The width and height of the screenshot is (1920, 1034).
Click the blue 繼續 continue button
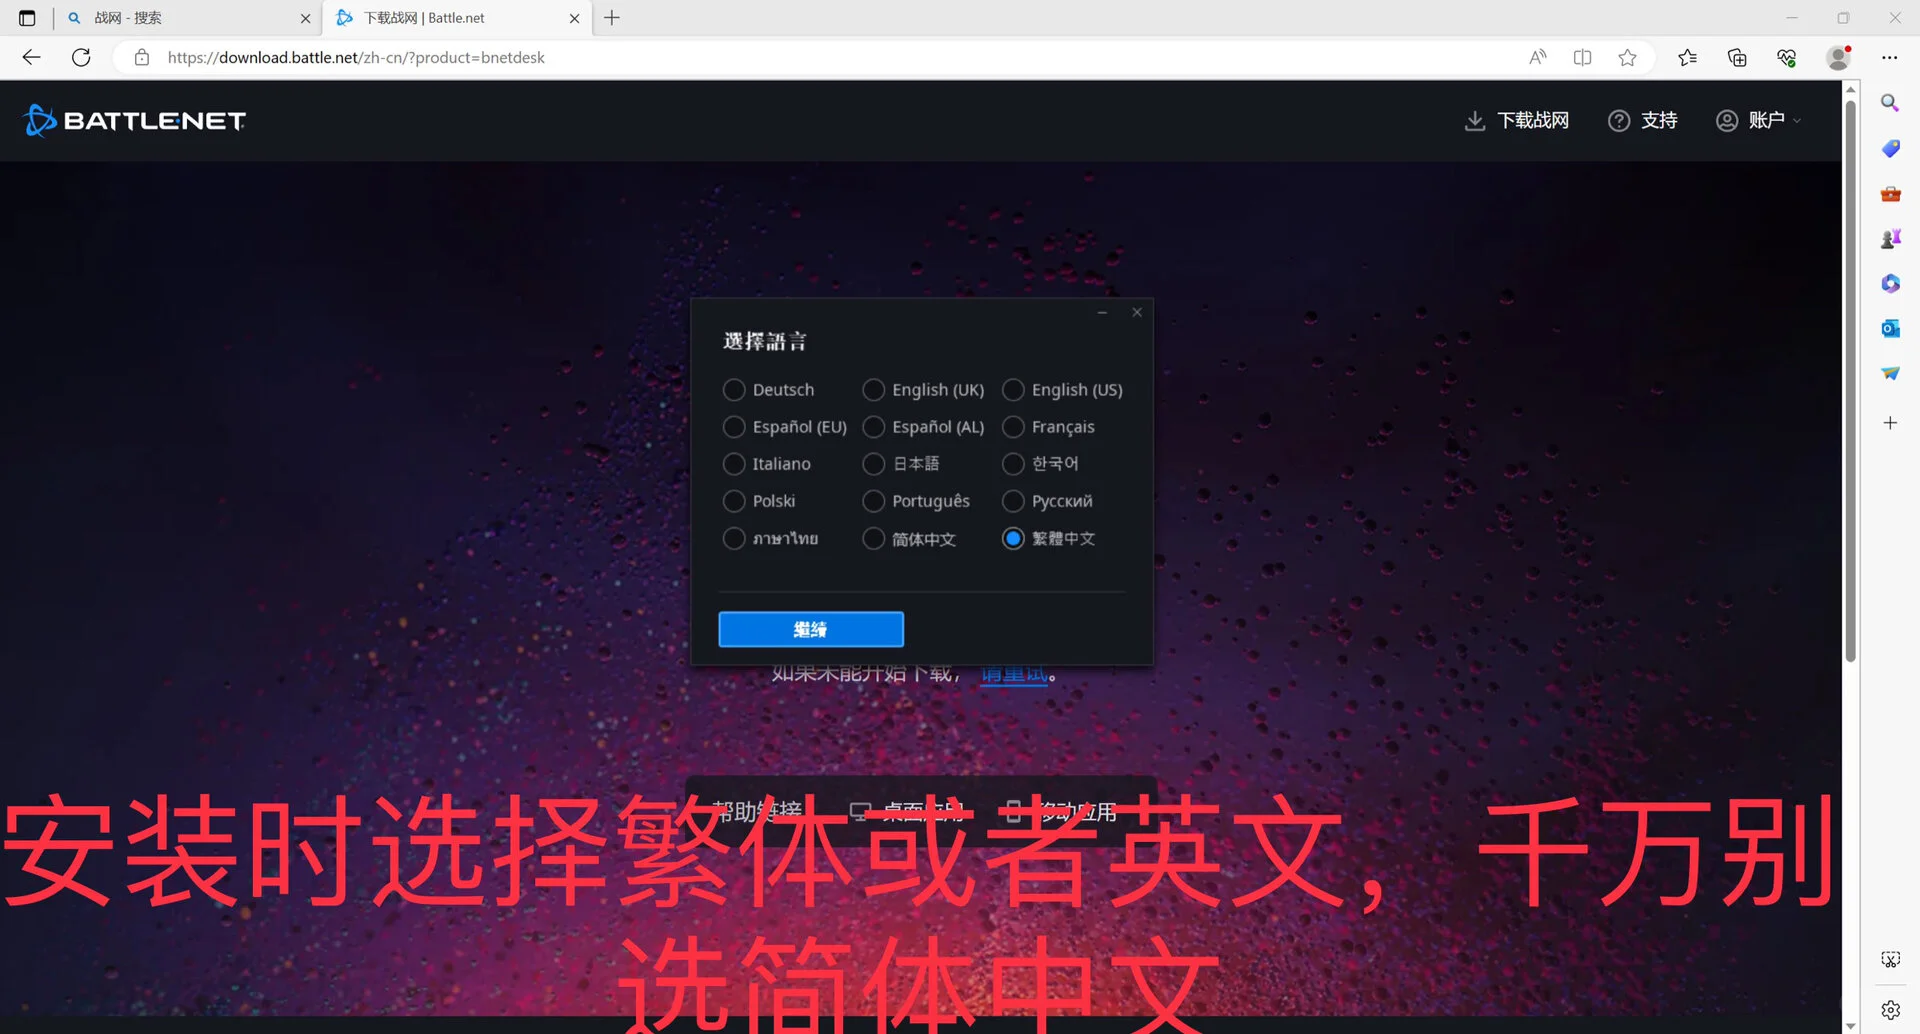[x=811, y=629]
